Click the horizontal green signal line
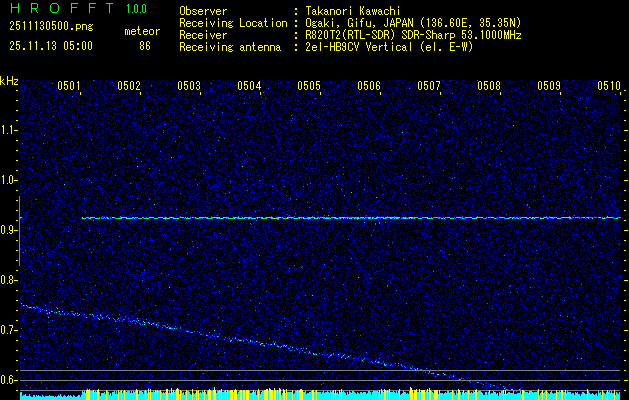This screenshot has height=400, width=629. point(350,217)
